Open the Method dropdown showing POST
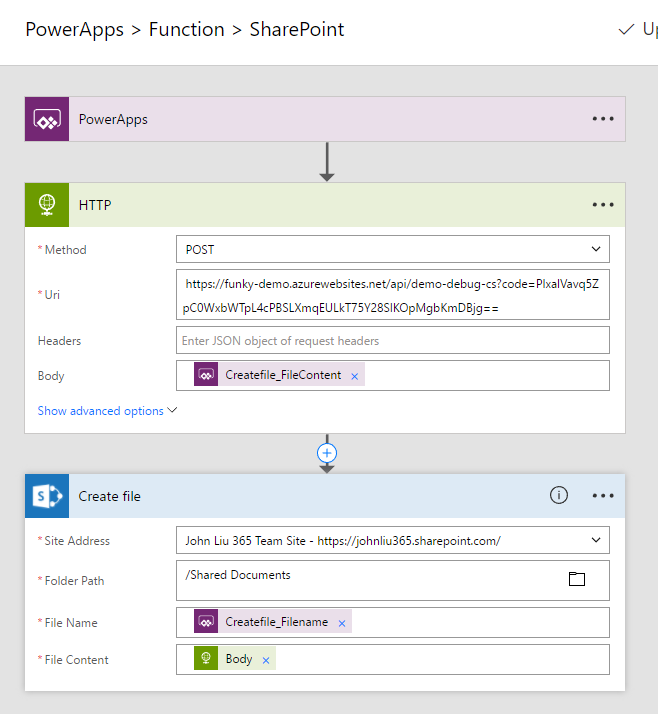Image resolution: width=658 pixels, height=714 pixels. pyautogui.click(x=392, y=249)
